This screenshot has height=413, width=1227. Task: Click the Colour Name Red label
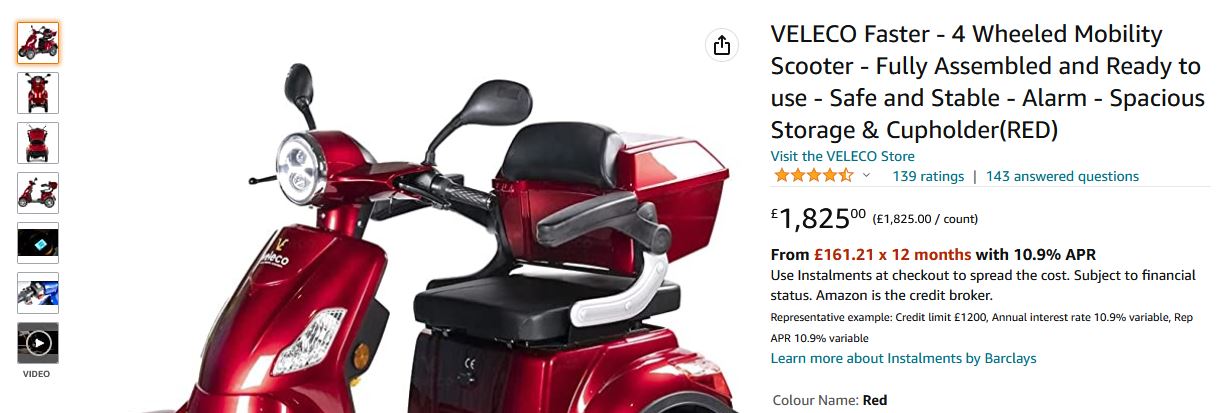(x=830, y=400)
